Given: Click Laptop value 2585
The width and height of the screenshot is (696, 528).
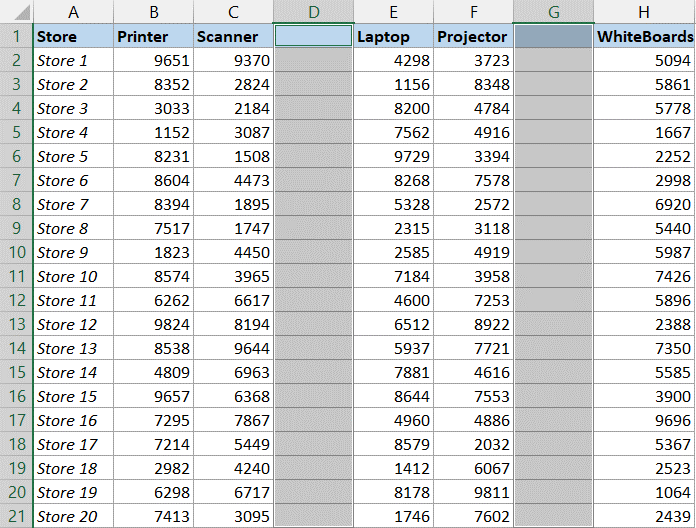Looking at the screenshot, I should coord(394,252).
